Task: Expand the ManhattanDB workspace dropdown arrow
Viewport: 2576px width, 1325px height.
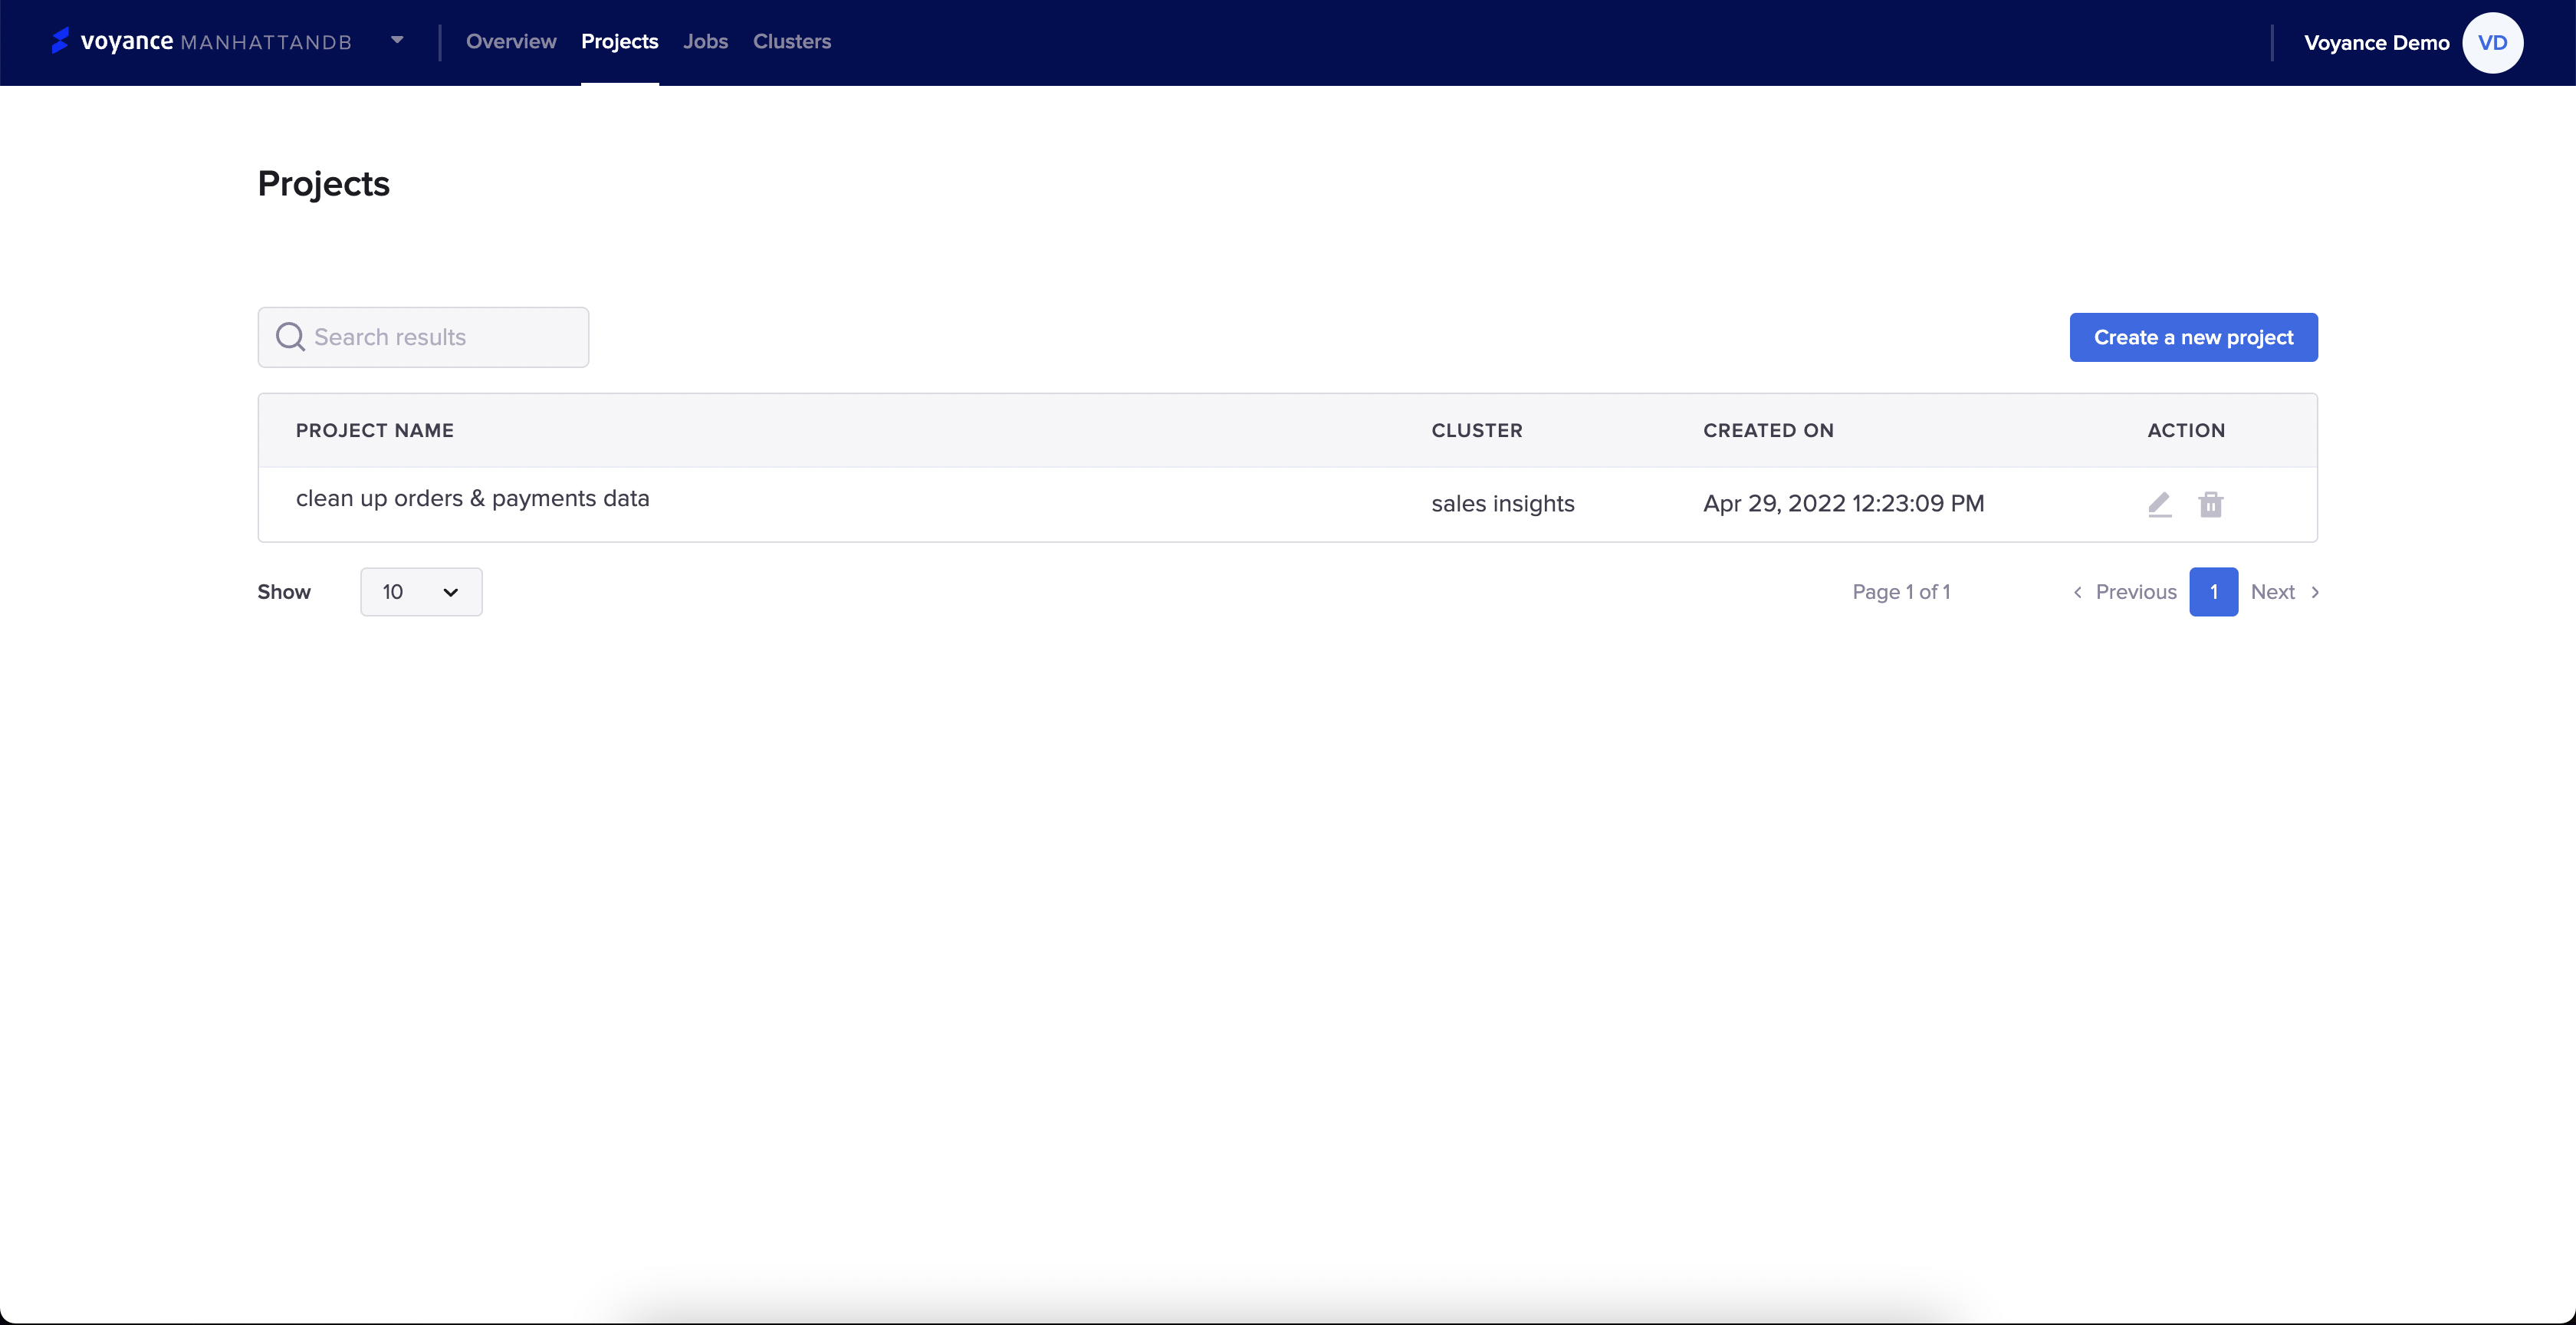Action: pos(397,41)
